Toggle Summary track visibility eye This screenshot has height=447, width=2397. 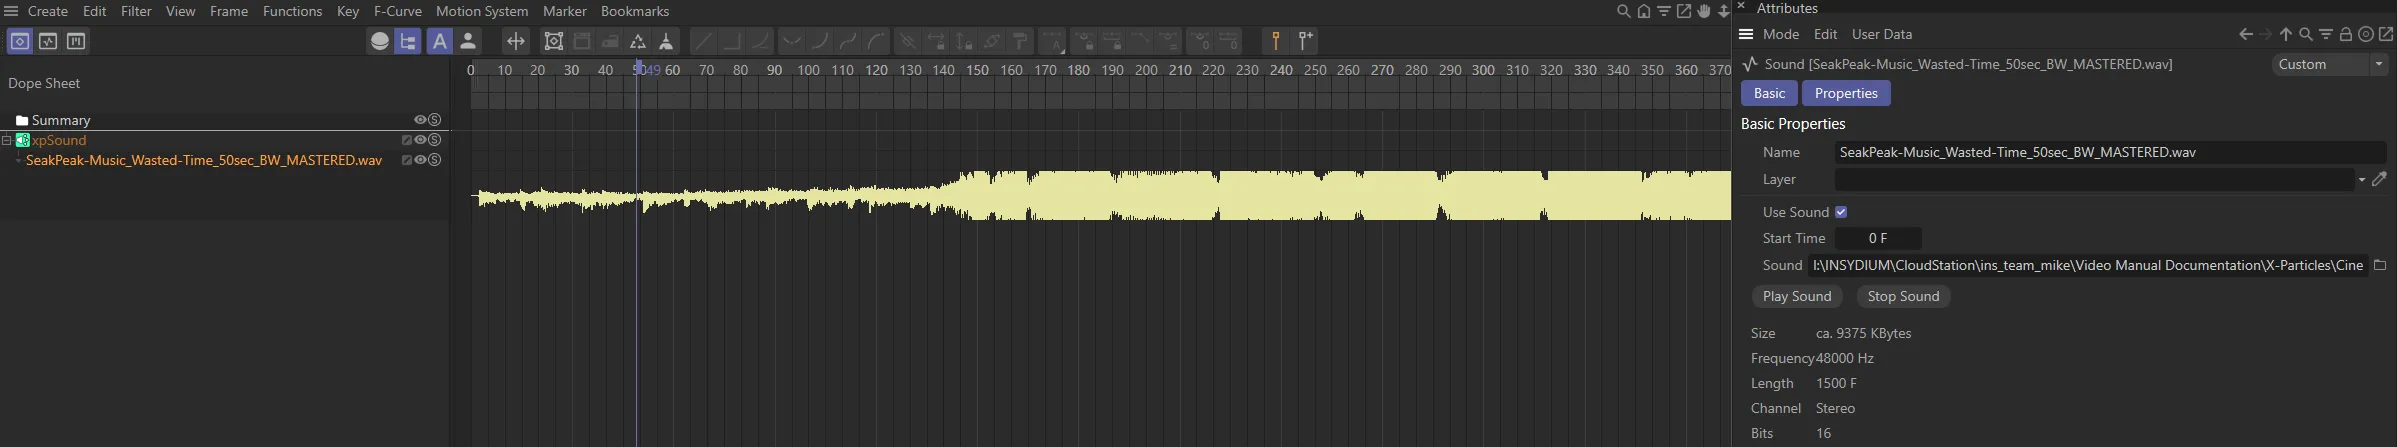pos(420,120)
